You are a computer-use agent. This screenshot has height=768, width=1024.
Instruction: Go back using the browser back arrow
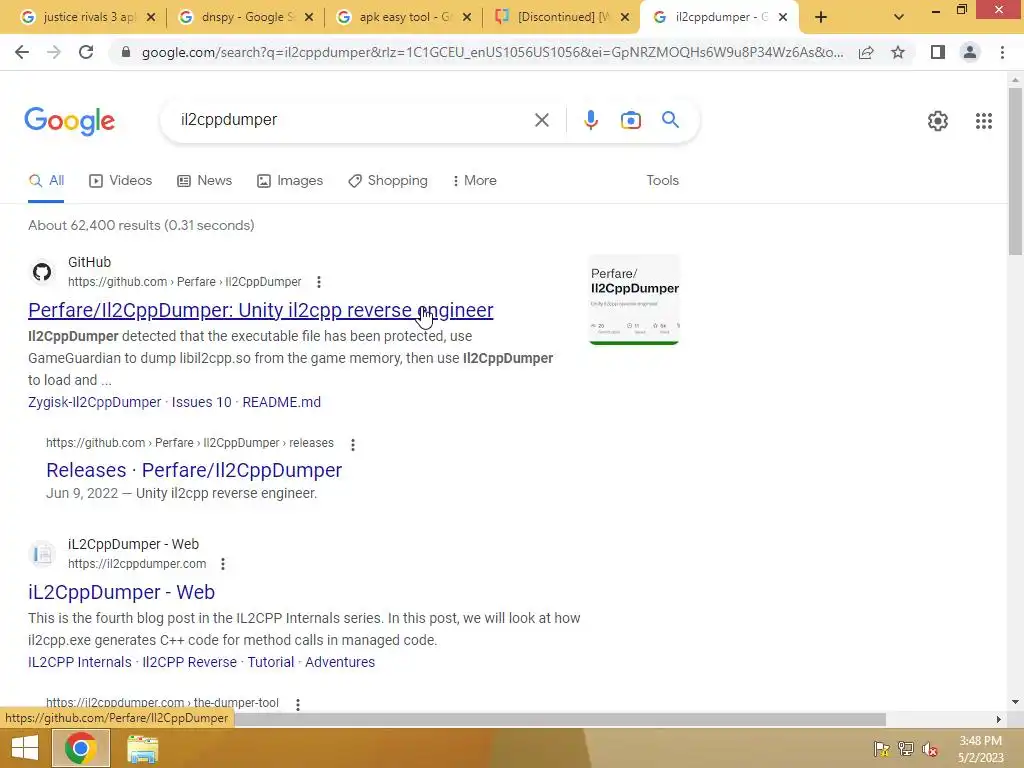(22, 52)
